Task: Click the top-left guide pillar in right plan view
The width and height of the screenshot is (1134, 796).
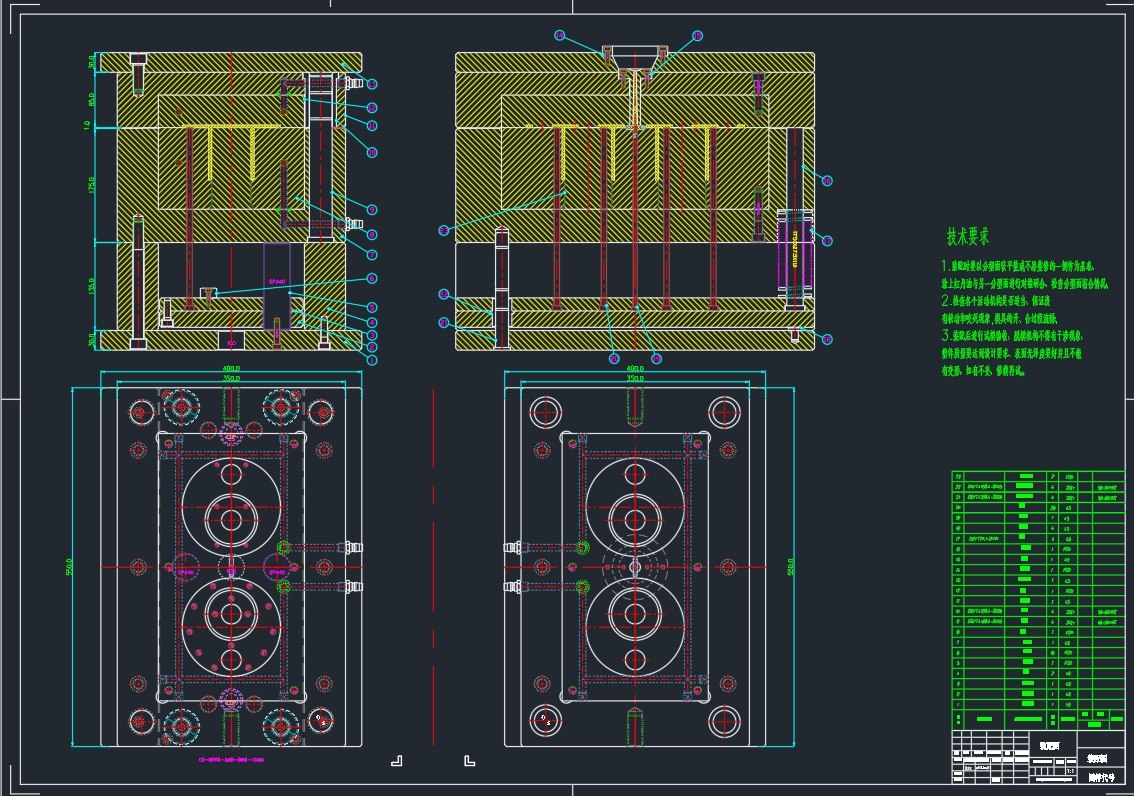Action: (x=545, y=412)
